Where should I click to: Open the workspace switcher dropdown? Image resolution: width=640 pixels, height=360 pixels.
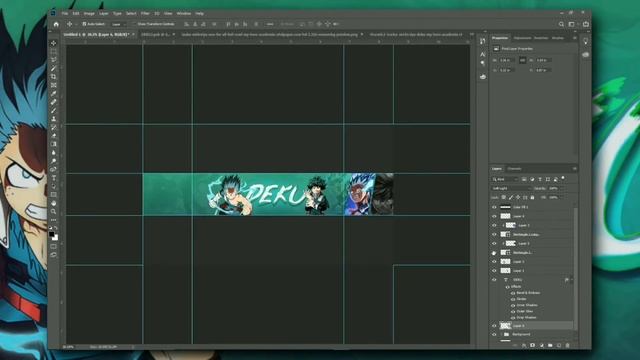pos(572,24)
